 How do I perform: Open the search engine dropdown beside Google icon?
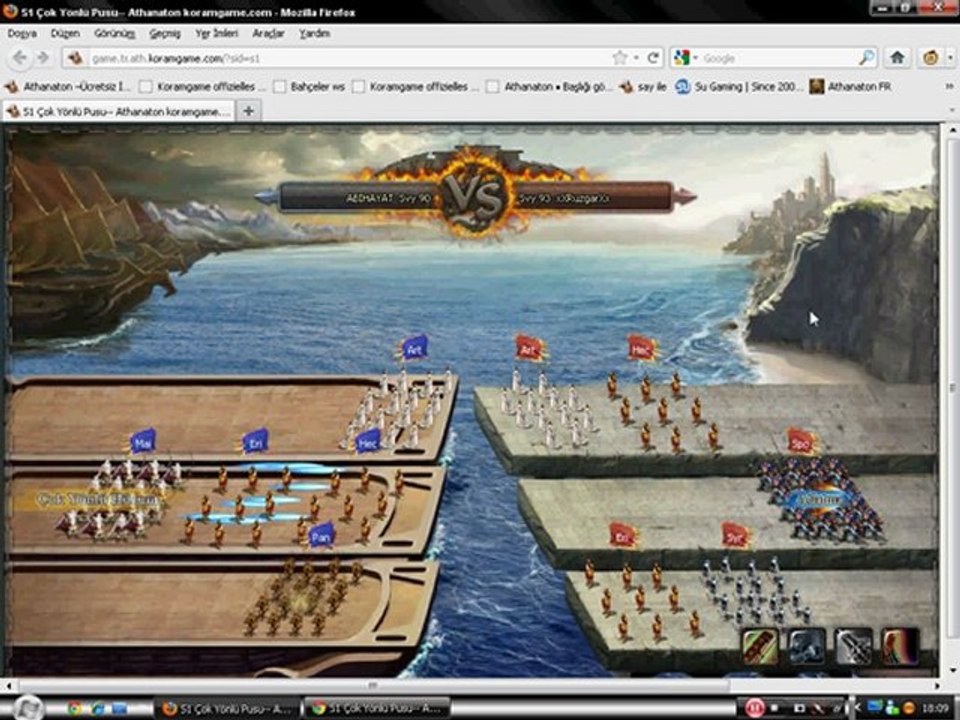point(696,58)
